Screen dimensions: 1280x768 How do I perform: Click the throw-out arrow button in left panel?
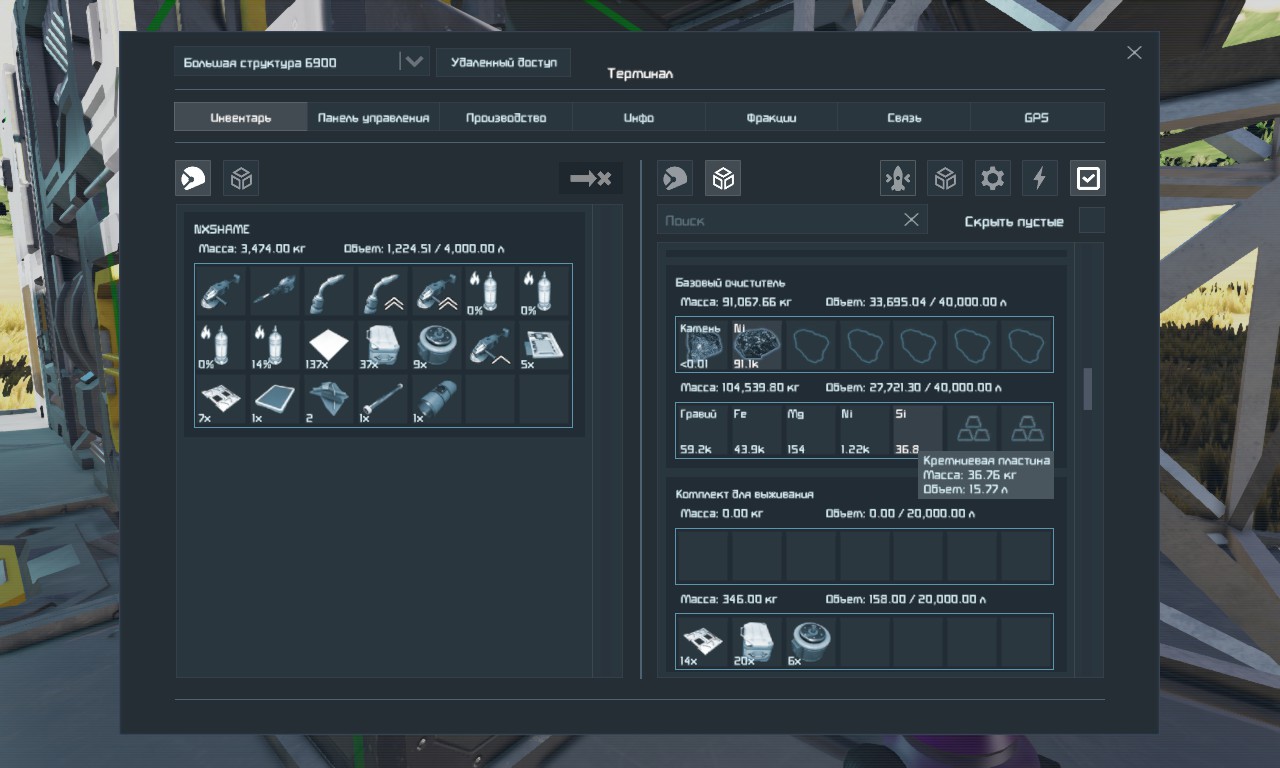[590, 178]
